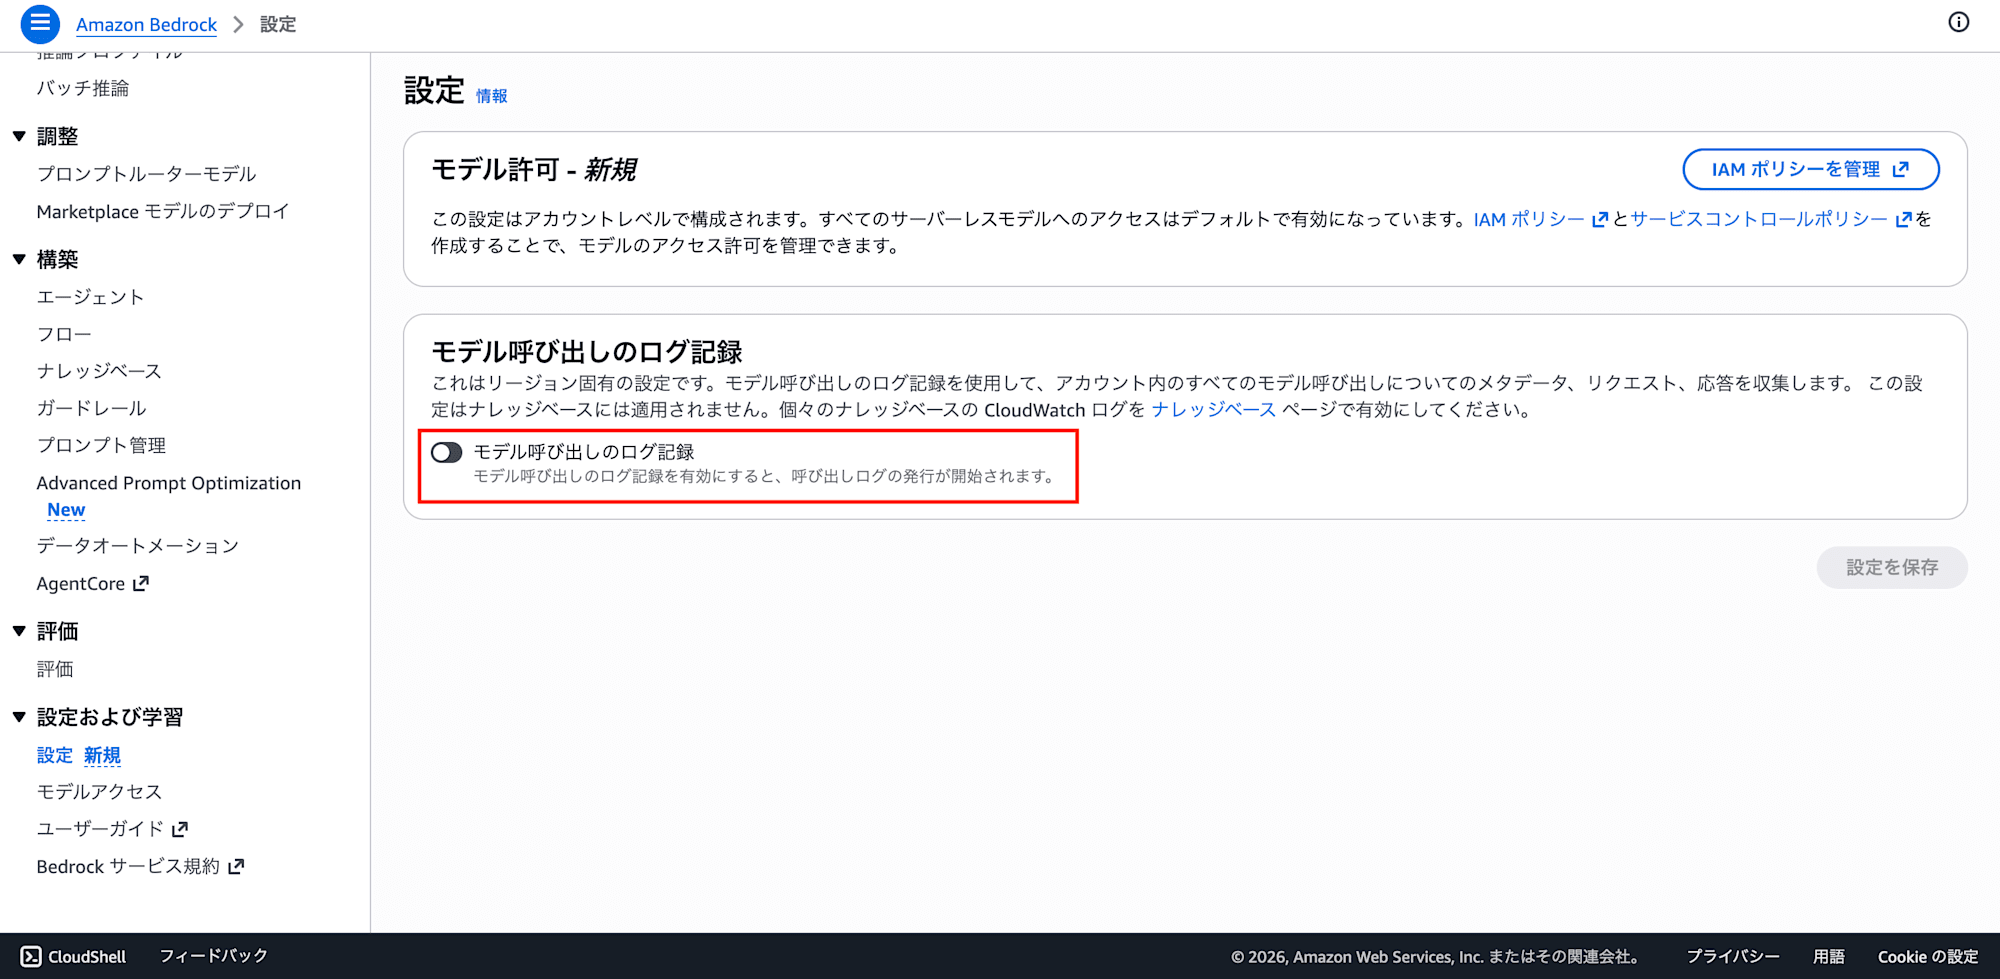Collapse the 設定および学習 section
This screenshot has height=979, width=2000.
point(19,717)
